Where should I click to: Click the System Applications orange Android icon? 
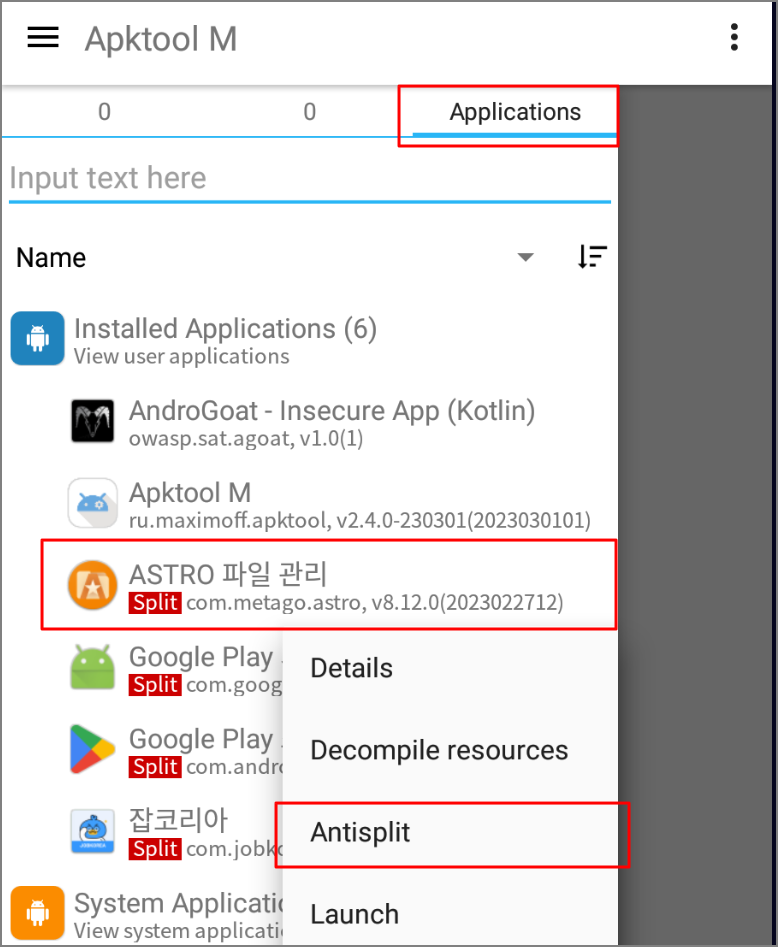(37, 913)
